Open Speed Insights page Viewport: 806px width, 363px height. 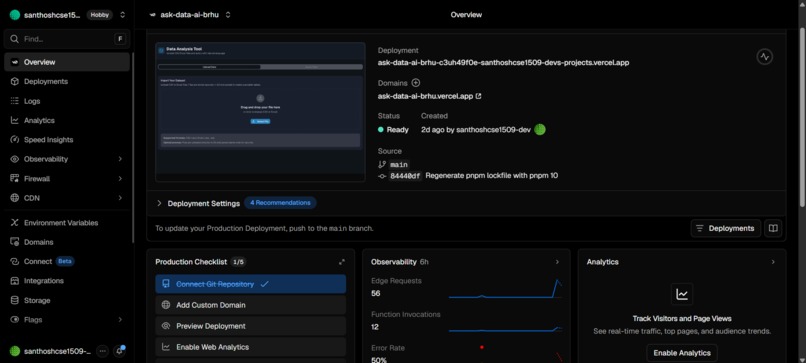67,140
